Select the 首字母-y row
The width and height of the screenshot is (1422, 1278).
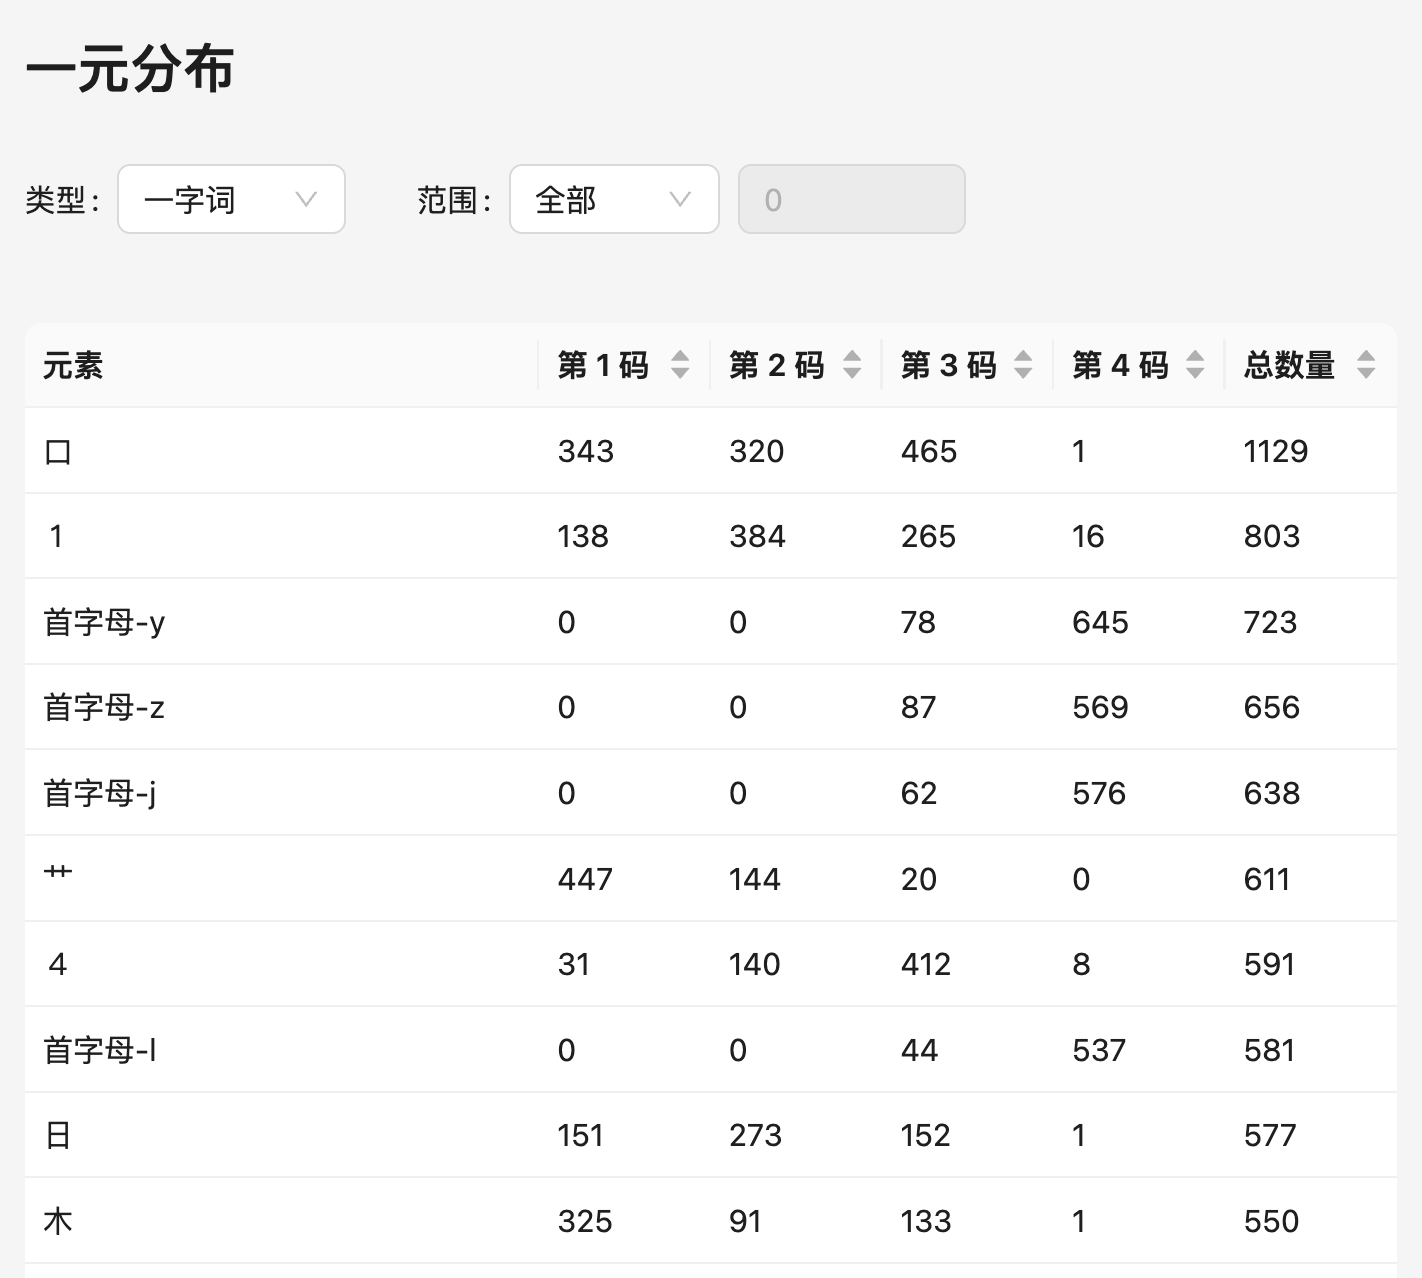tap(104, 622)
